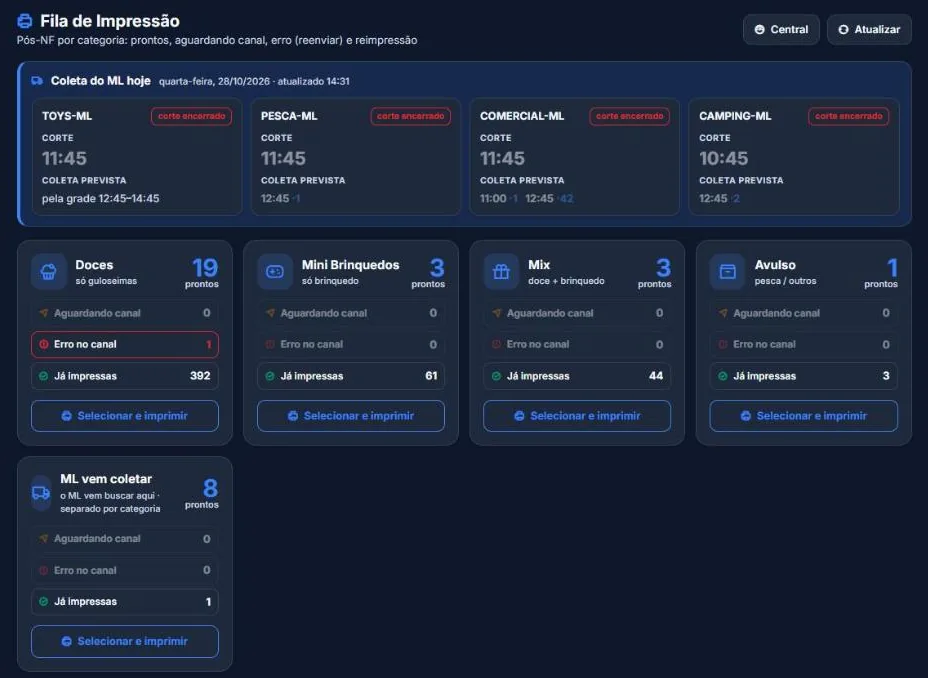This screenshot has height=678, width=928.
Task: Click the send icon in ML vem coletar Aguardando canal
Action: (x=44, y=538)
